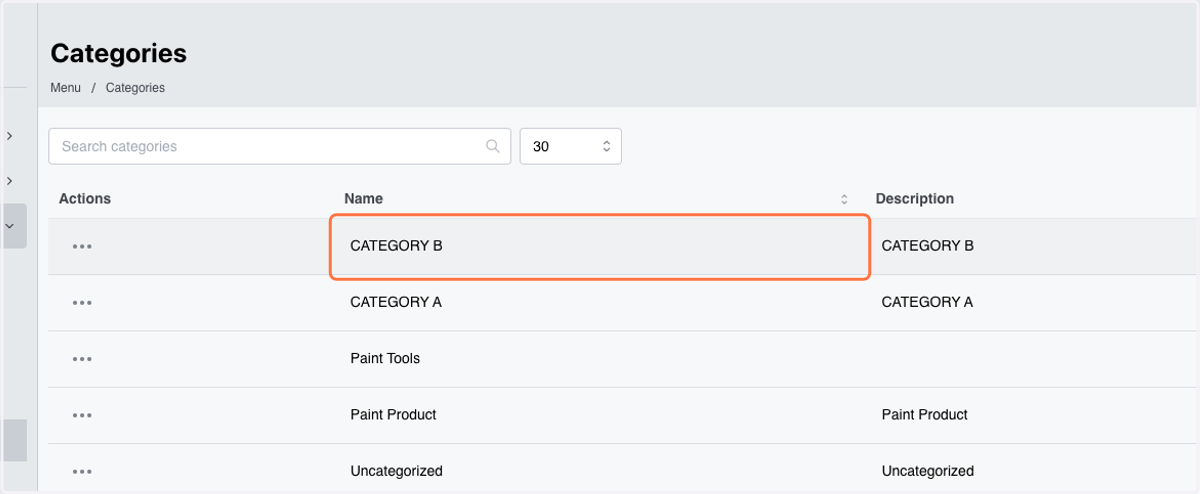
Task: Open actions menu for Paint Product row
Action: pos(82,415)
